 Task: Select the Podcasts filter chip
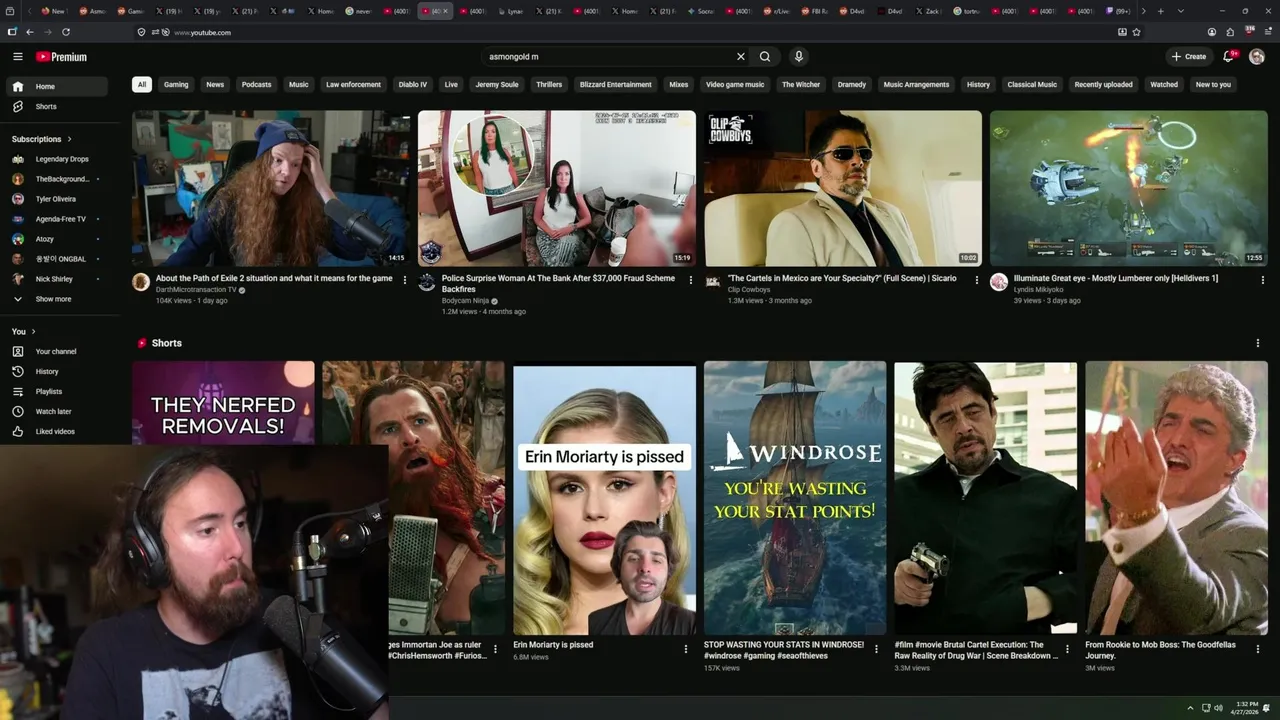tap(256, 85)
